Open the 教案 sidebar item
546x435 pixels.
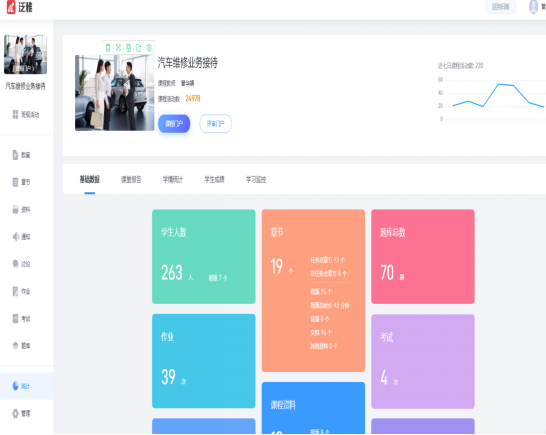click(x=22, y=155)
